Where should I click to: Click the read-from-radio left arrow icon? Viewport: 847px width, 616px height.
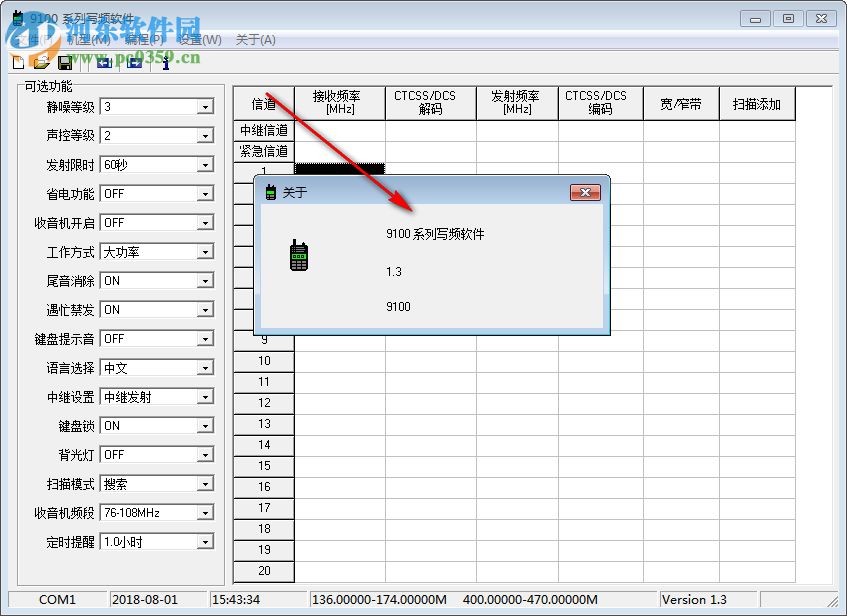pos(104,63)
